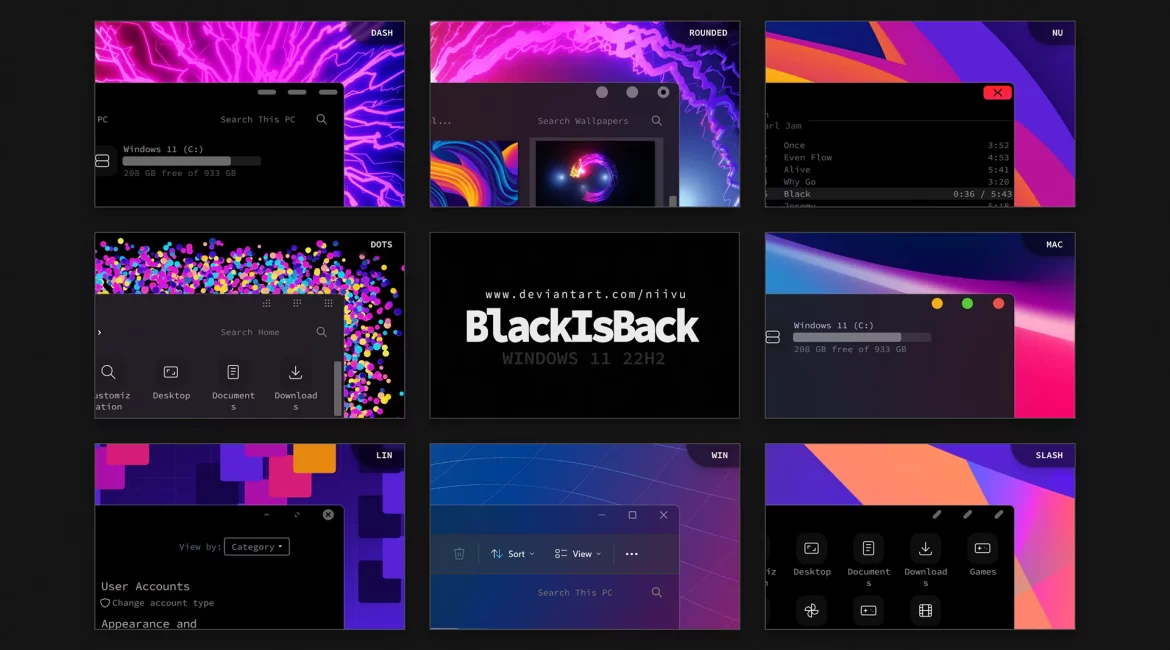Open the Documents folder in the DOTS panel

233,373
